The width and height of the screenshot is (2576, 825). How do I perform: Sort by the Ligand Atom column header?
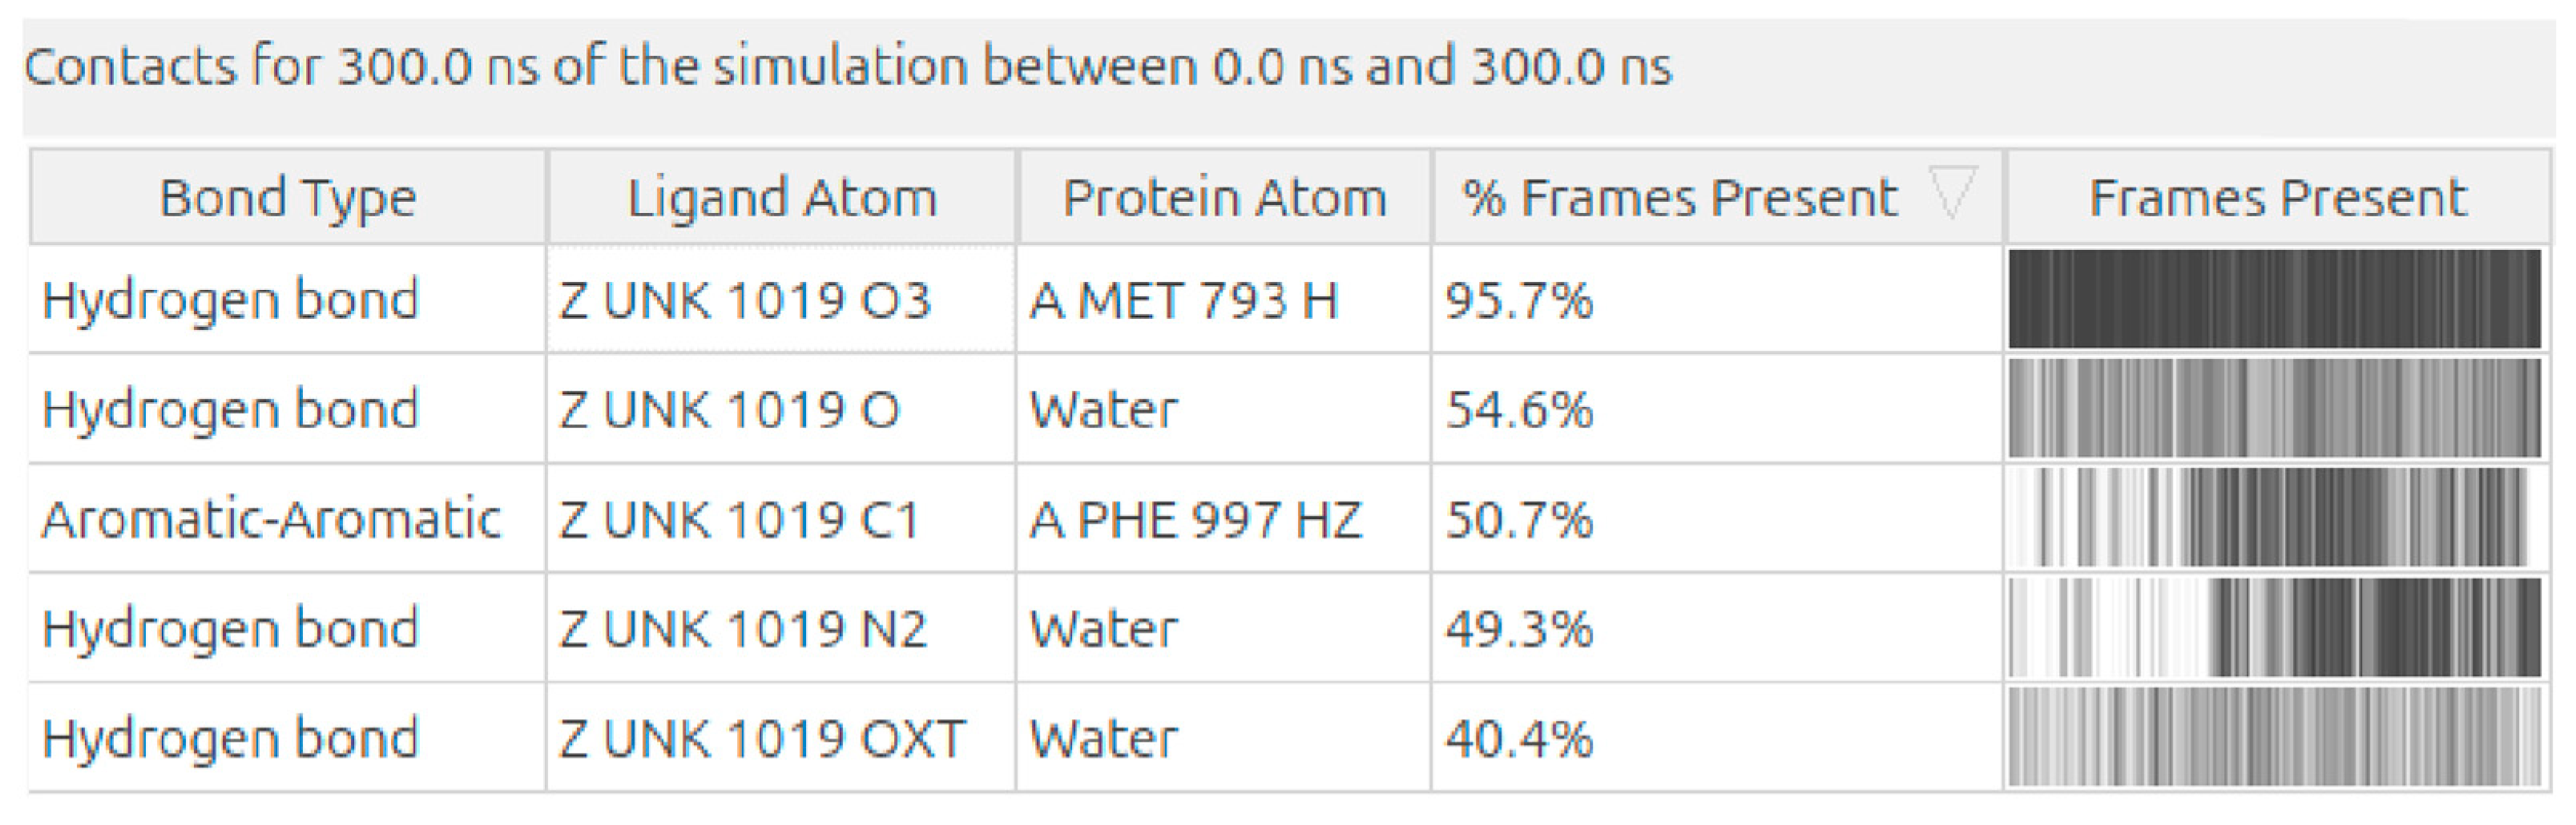click(x=781, y=197)
